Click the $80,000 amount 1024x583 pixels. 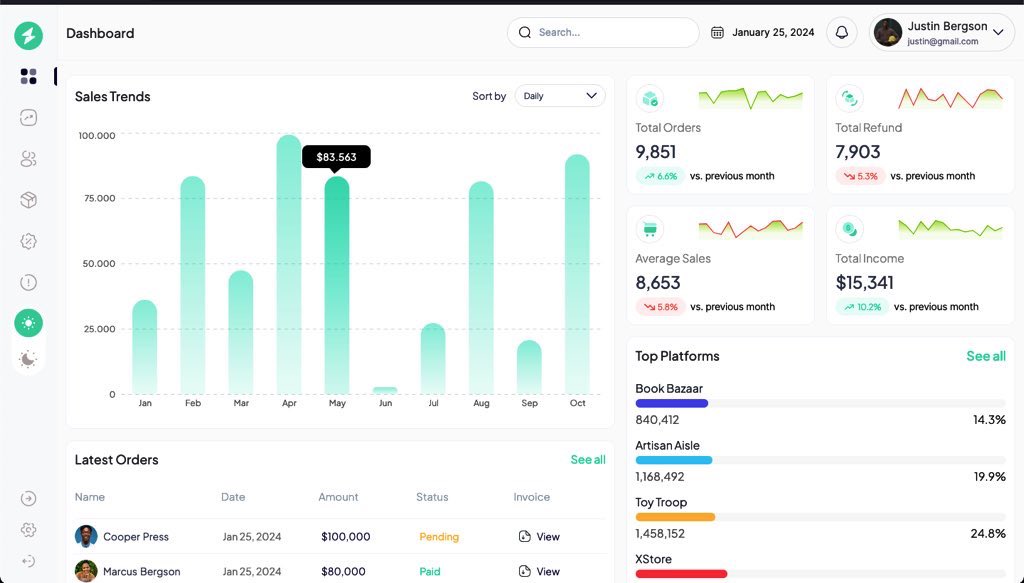(343, 571)
